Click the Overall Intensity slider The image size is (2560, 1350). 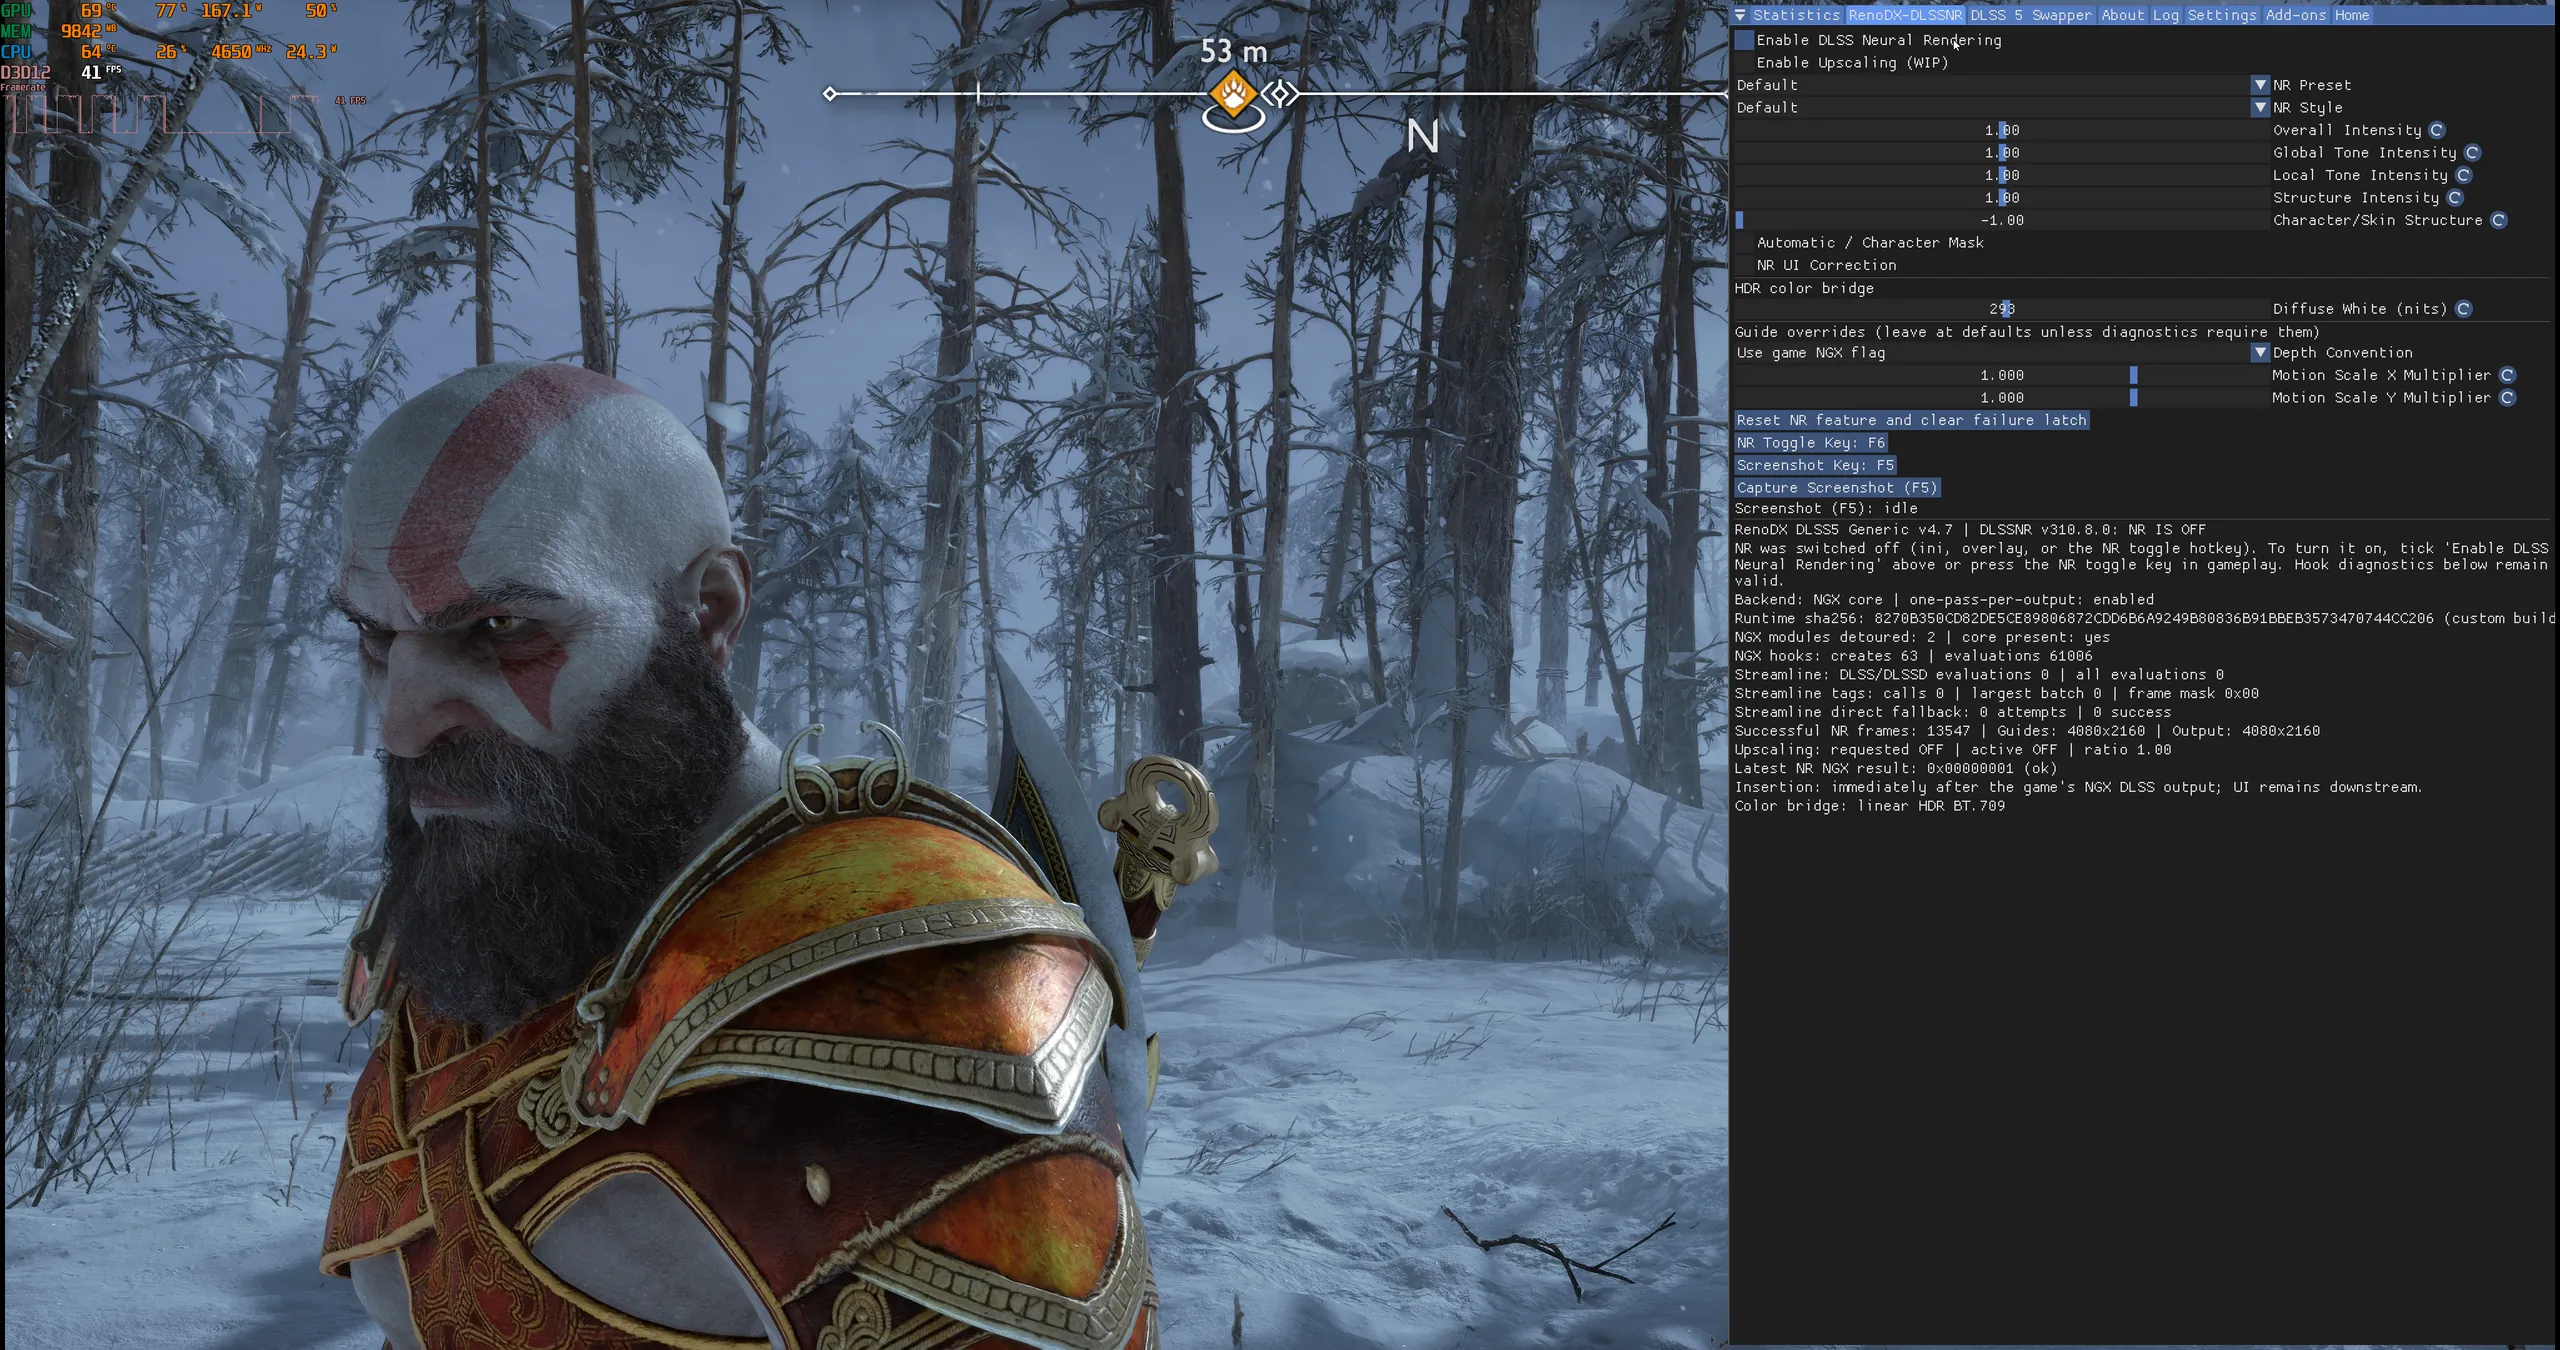tap(2001, 130)
